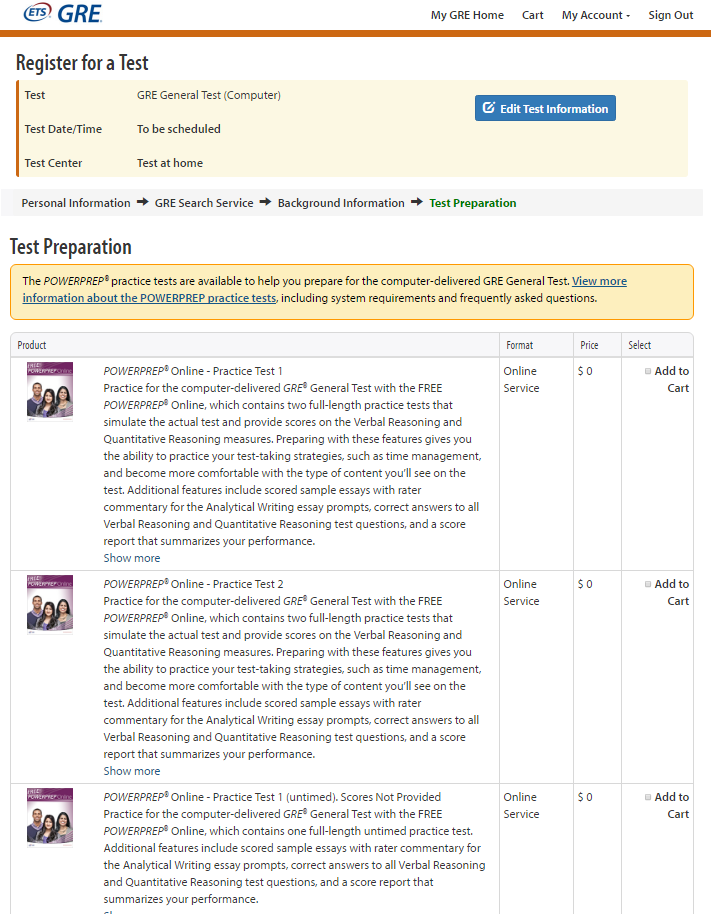This screenshot has width=711, height=914.
Task: Click the Personal Information breadcrumb step
Action: 76,203
